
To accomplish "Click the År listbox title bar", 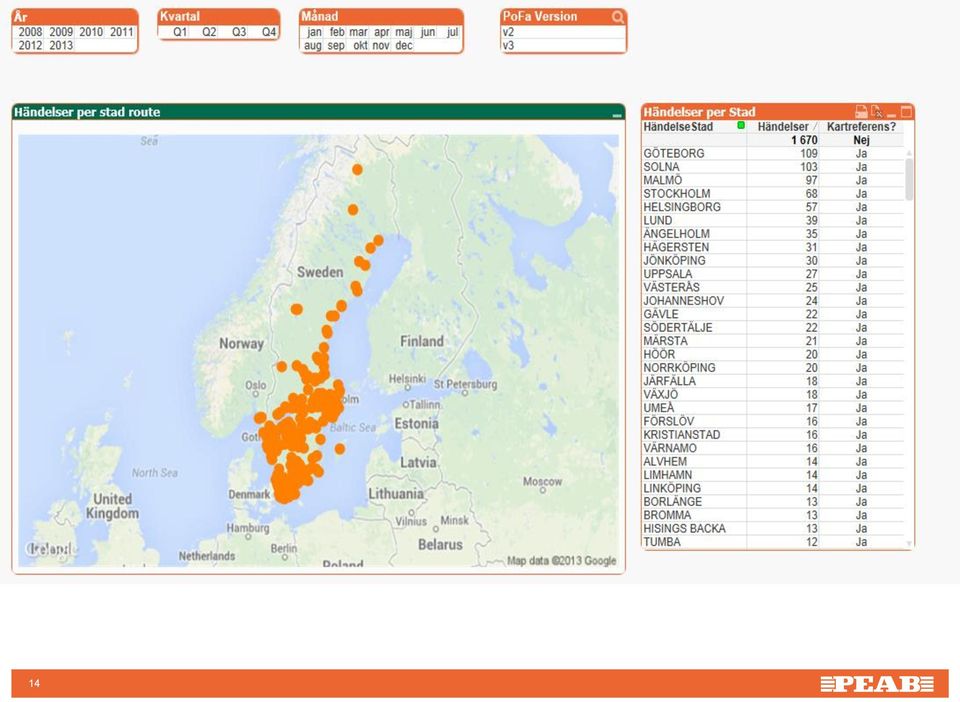I will pyautogui.click(x=75, y=17).
